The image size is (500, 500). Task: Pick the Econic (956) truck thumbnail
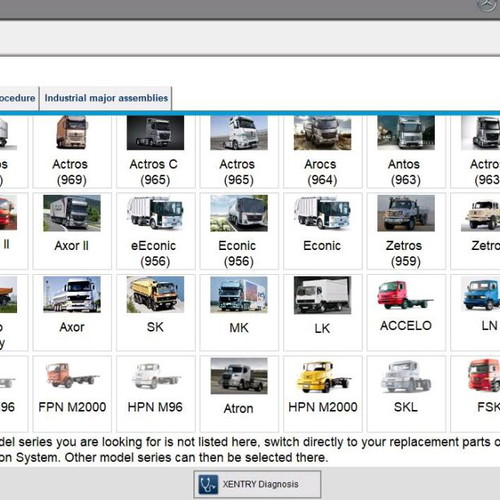tap(239, 213)
